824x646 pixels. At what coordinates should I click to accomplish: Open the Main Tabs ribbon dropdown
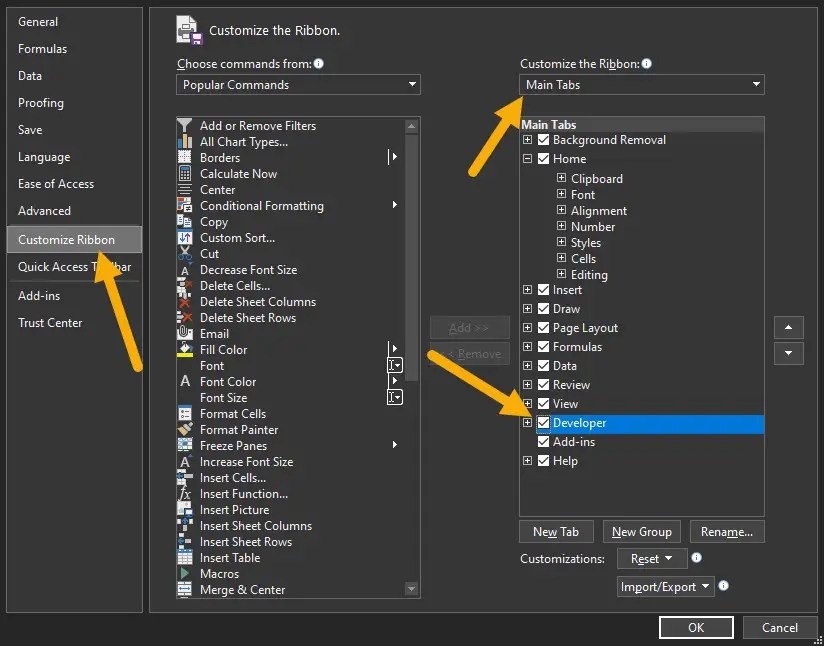[x=642, y=85]
